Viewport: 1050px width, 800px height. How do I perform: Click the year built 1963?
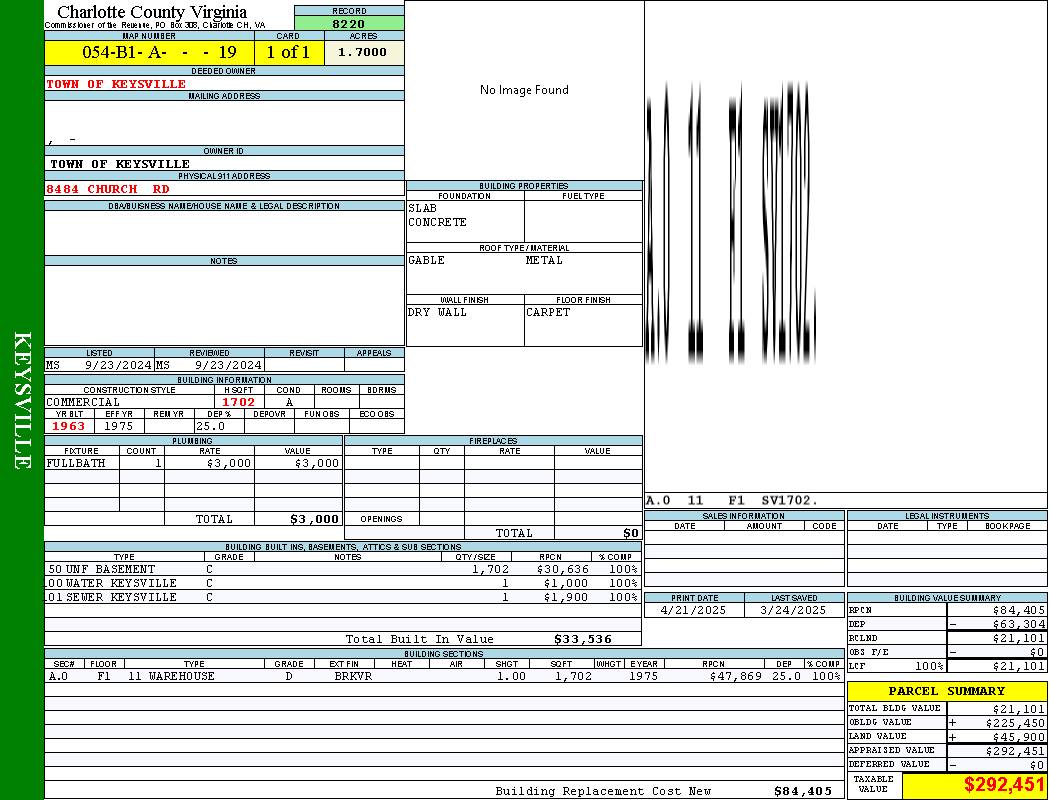click(68, 426)
